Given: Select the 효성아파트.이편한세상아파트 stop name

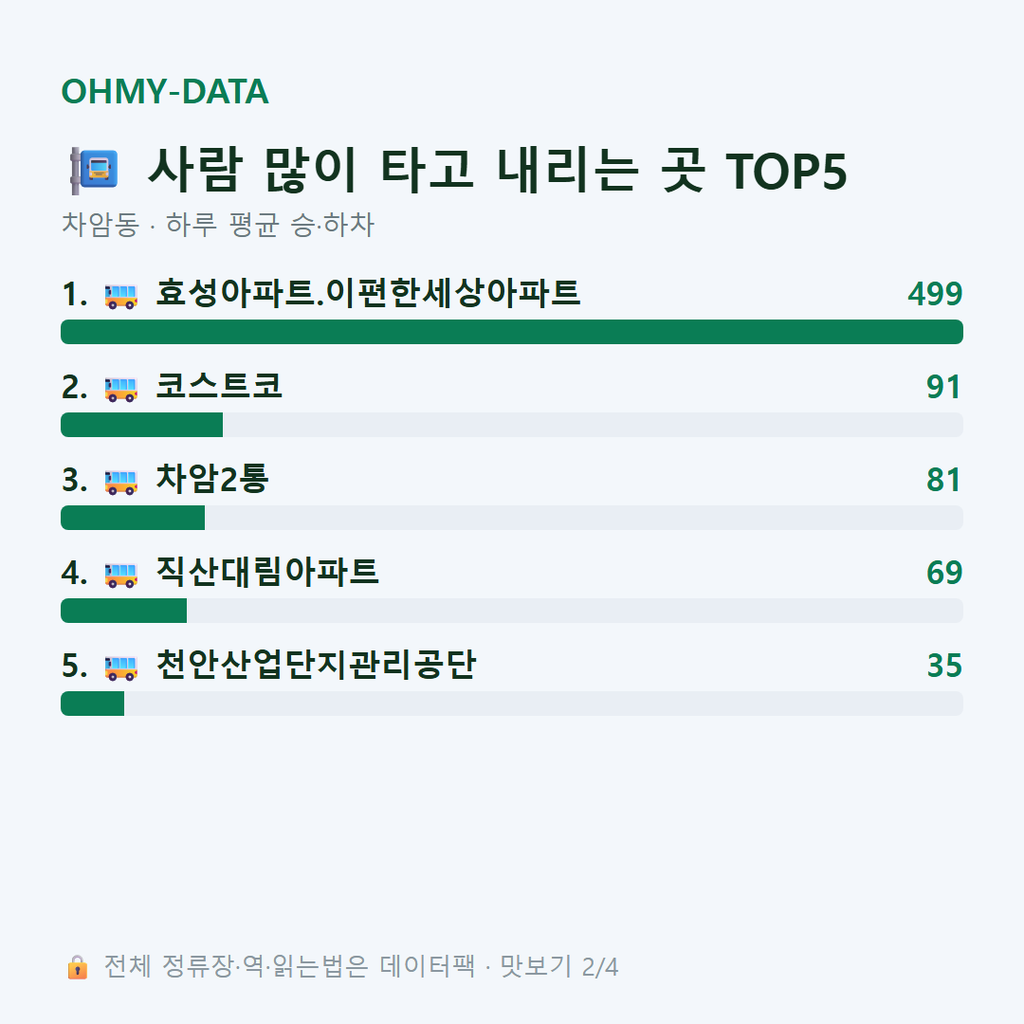Looking at the screenshot, I should tap(368, 293).
